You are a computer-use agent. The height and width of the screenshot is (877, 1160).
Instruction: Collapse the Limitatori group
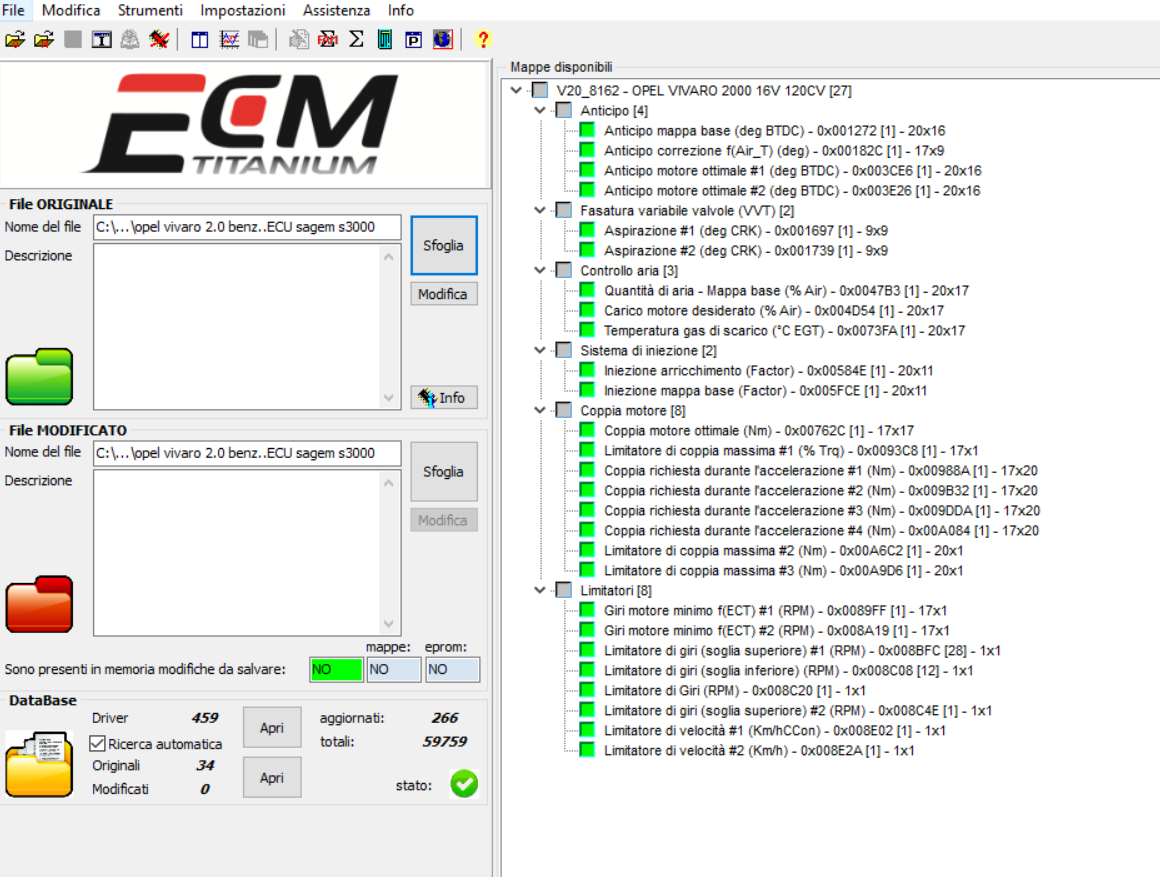point(540,590)
